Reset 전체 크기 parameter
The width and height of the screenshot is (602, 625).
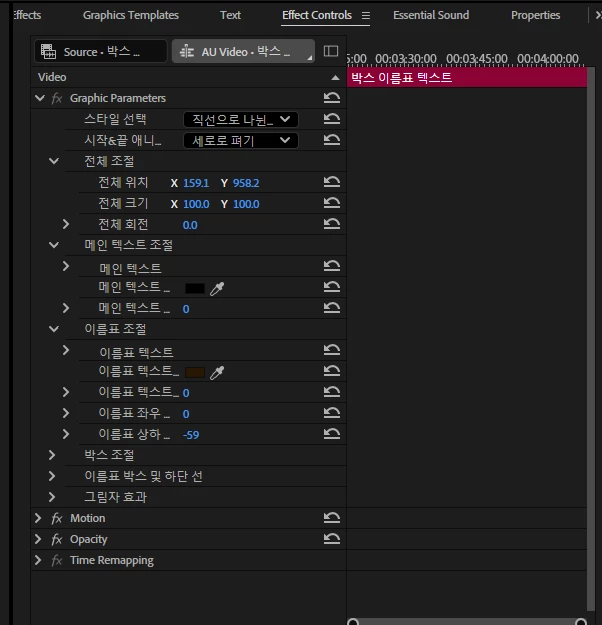[x=332, y=203]
